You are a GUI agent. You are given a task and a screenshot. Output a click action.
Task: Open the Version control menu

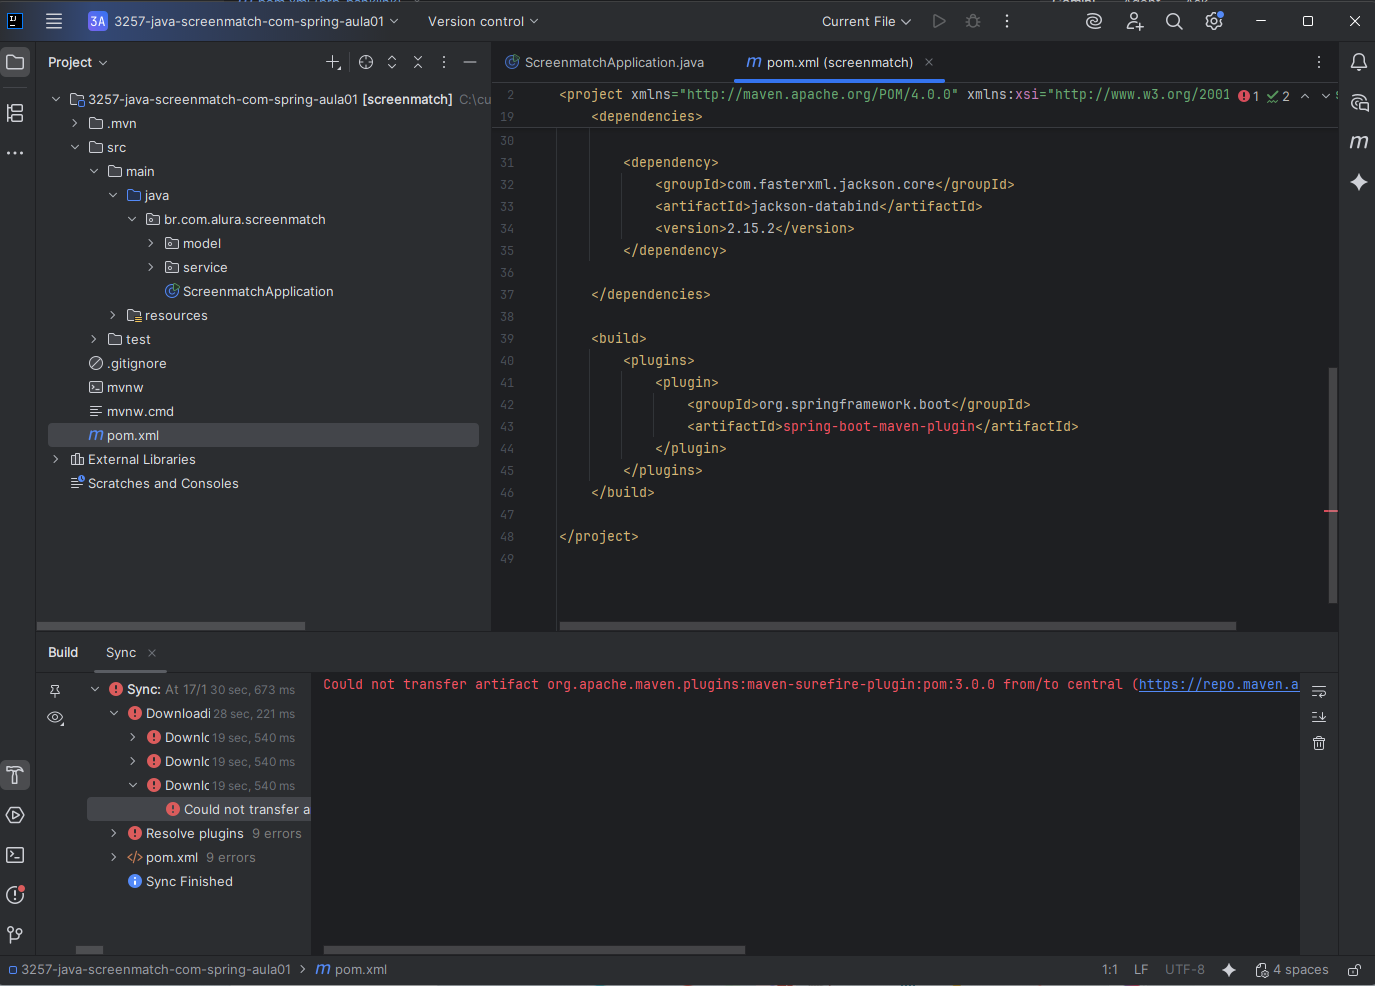[482, 21]
